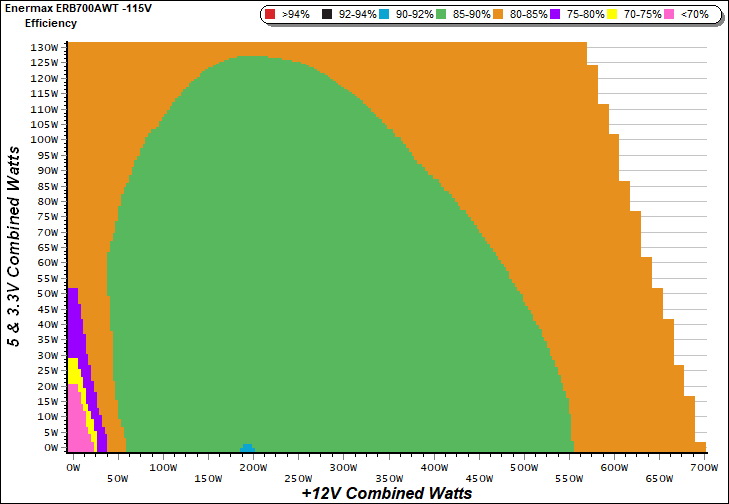Click the Enermax ERB700AWT -115V title
729x504 pixels.
click(x=59, y=8)
